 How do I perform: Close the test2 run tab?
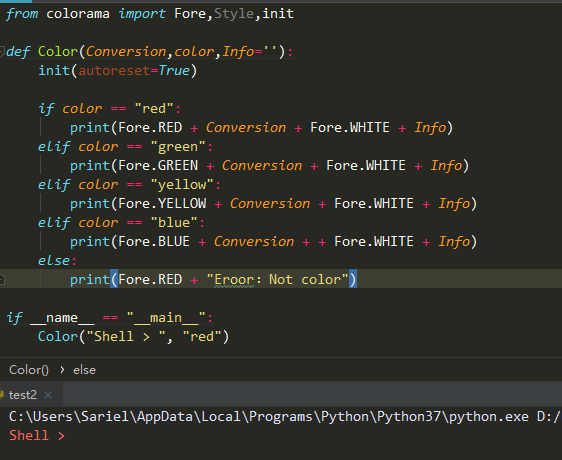pyautogui.click(x=48, y=395)
